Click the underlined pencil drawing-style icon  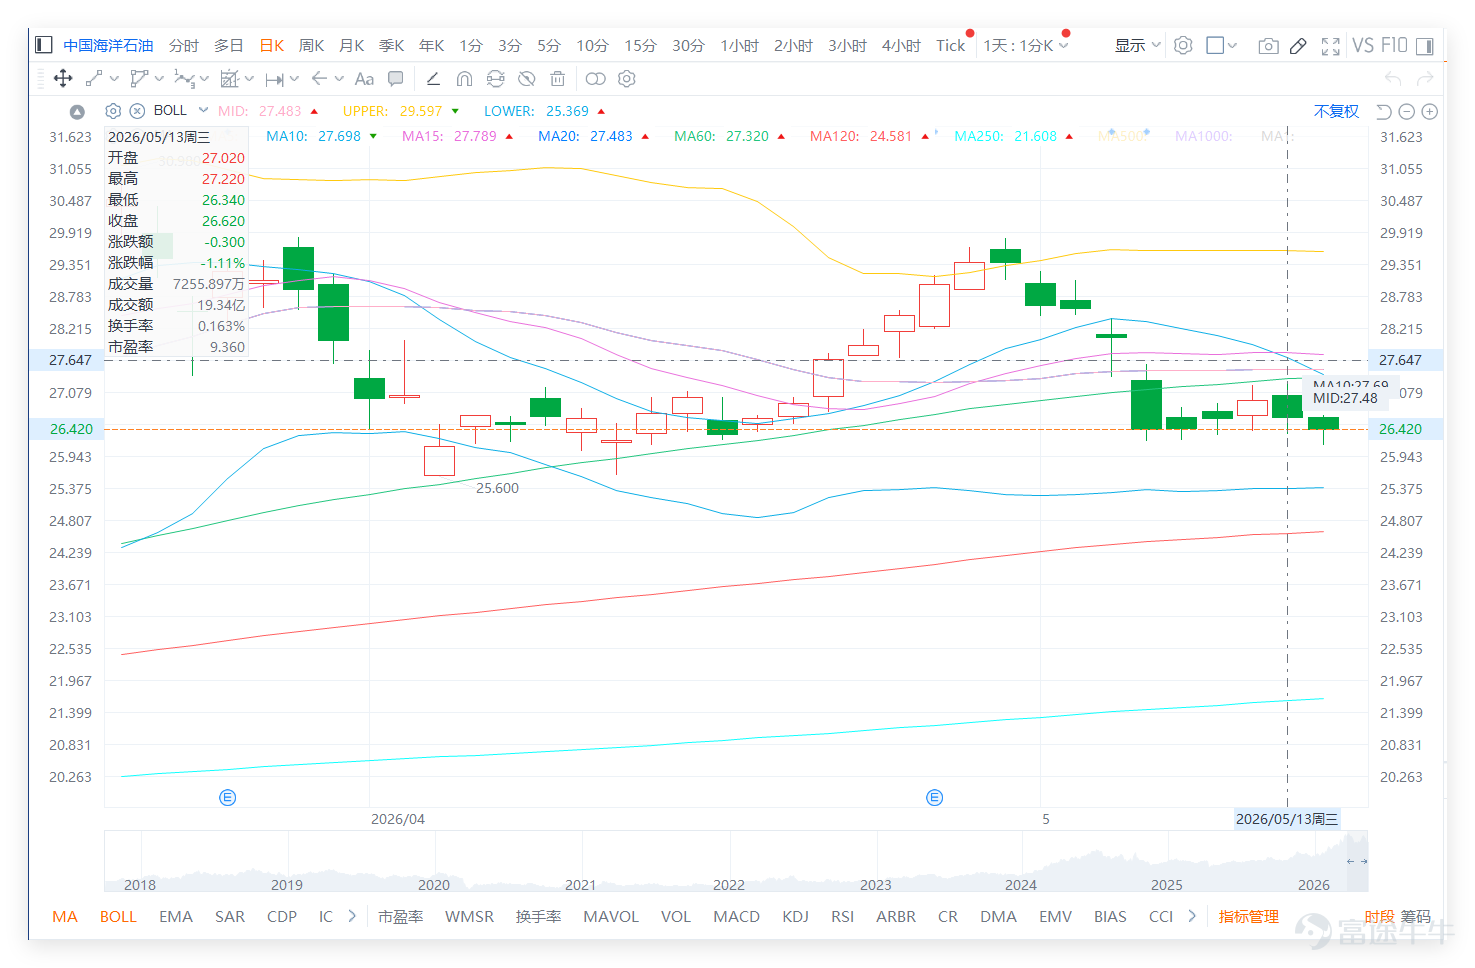[x=433, y=78]
